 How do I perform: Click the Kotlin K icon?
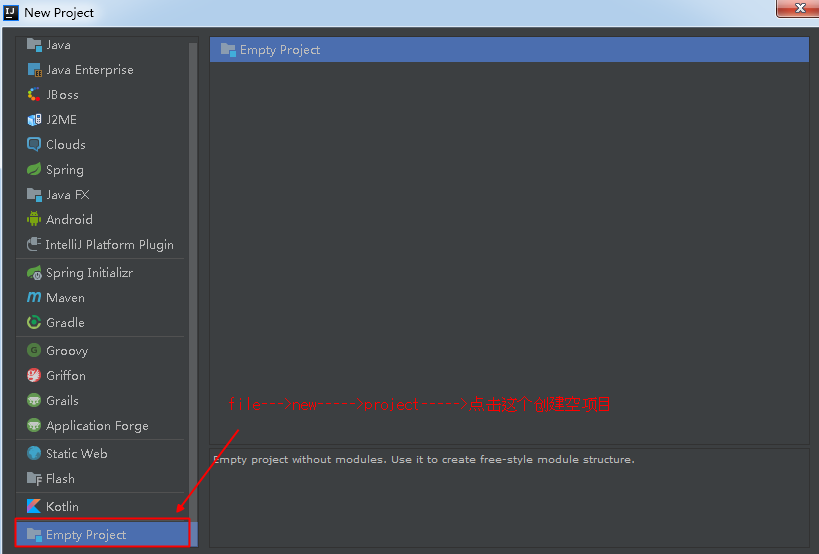(x=34, y=506)
